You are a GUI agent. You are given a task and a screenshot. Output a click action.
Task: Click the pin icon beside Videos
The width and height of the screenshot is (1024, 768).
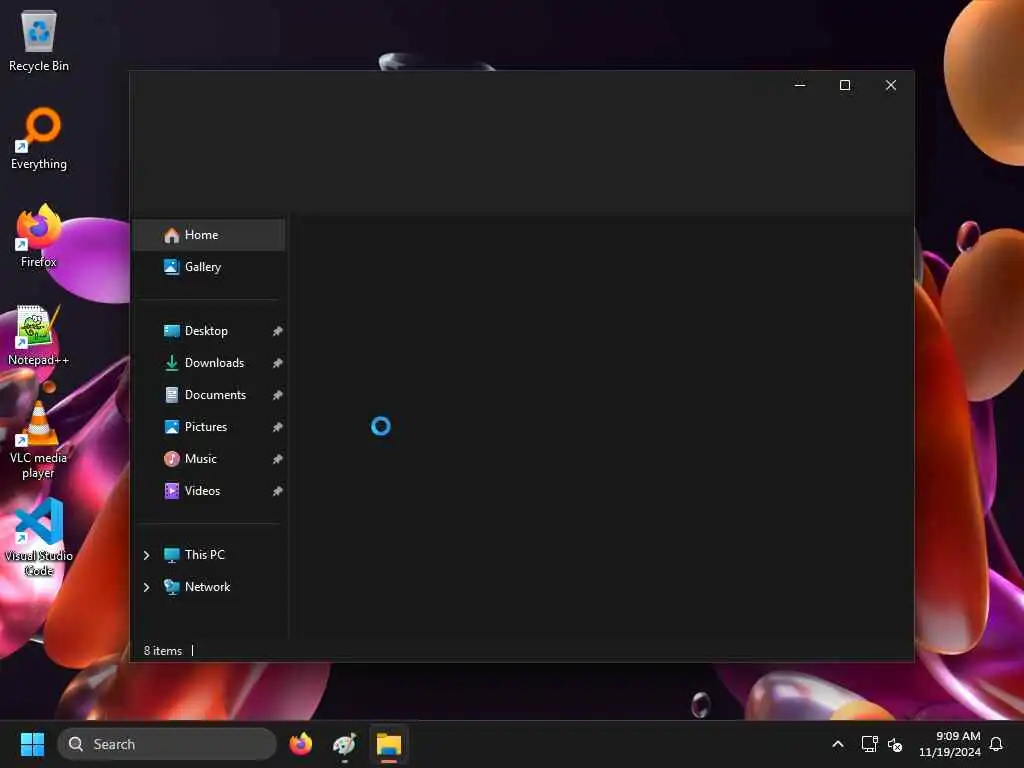click(x=278, y=491)
